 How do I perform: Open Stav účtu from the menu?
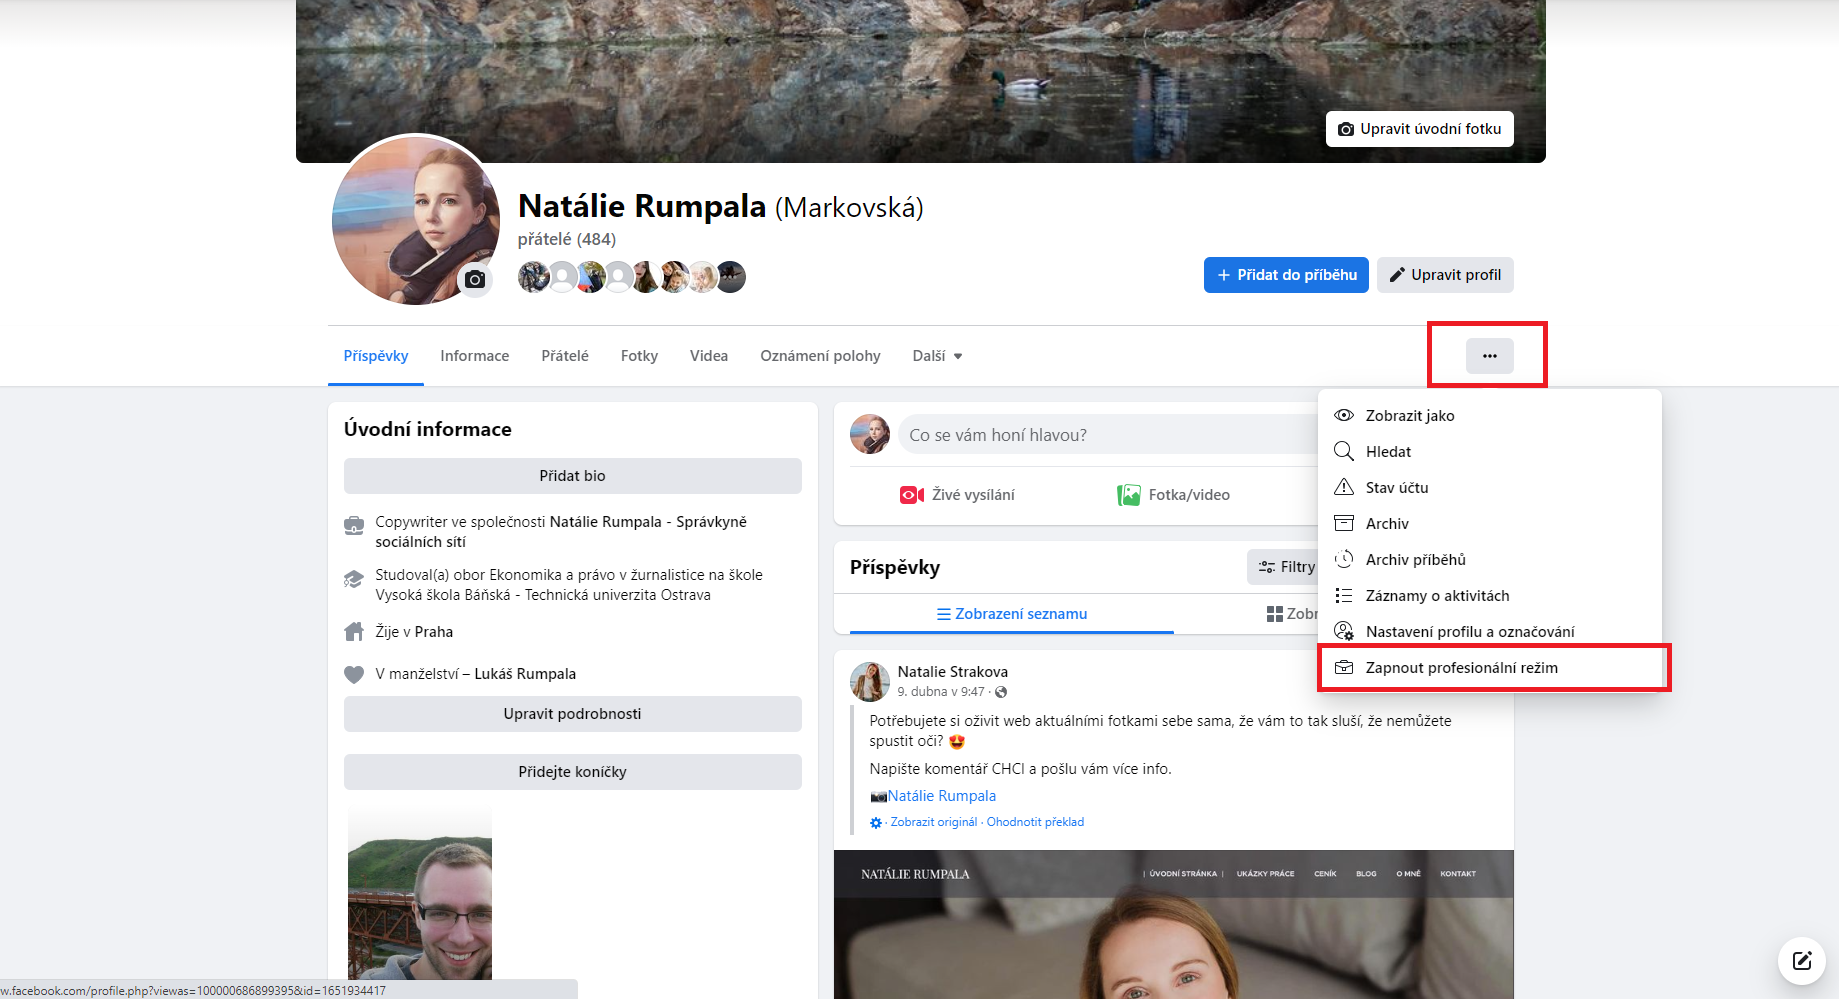point(1490,488)
